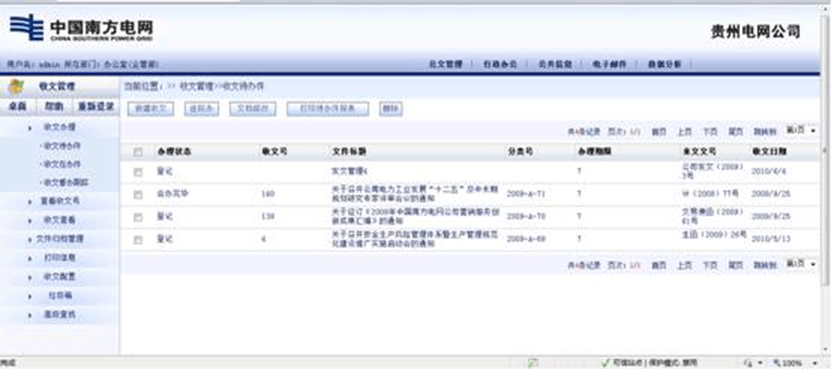Sort by the 收文日期 column header
The height and width of the screenshot is (369, 831).
(x=770, y=152)
